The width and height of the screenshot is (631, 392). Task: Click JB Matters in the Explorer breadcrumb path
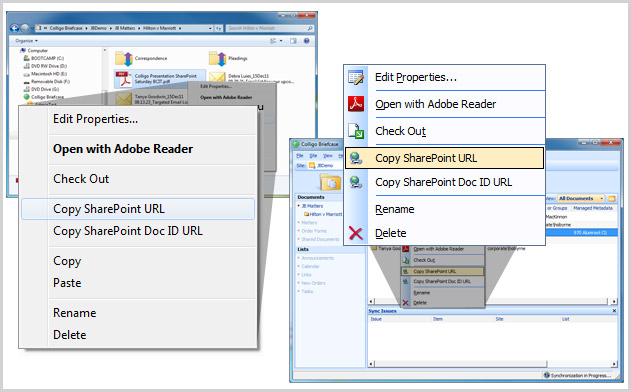click(125, 28)
